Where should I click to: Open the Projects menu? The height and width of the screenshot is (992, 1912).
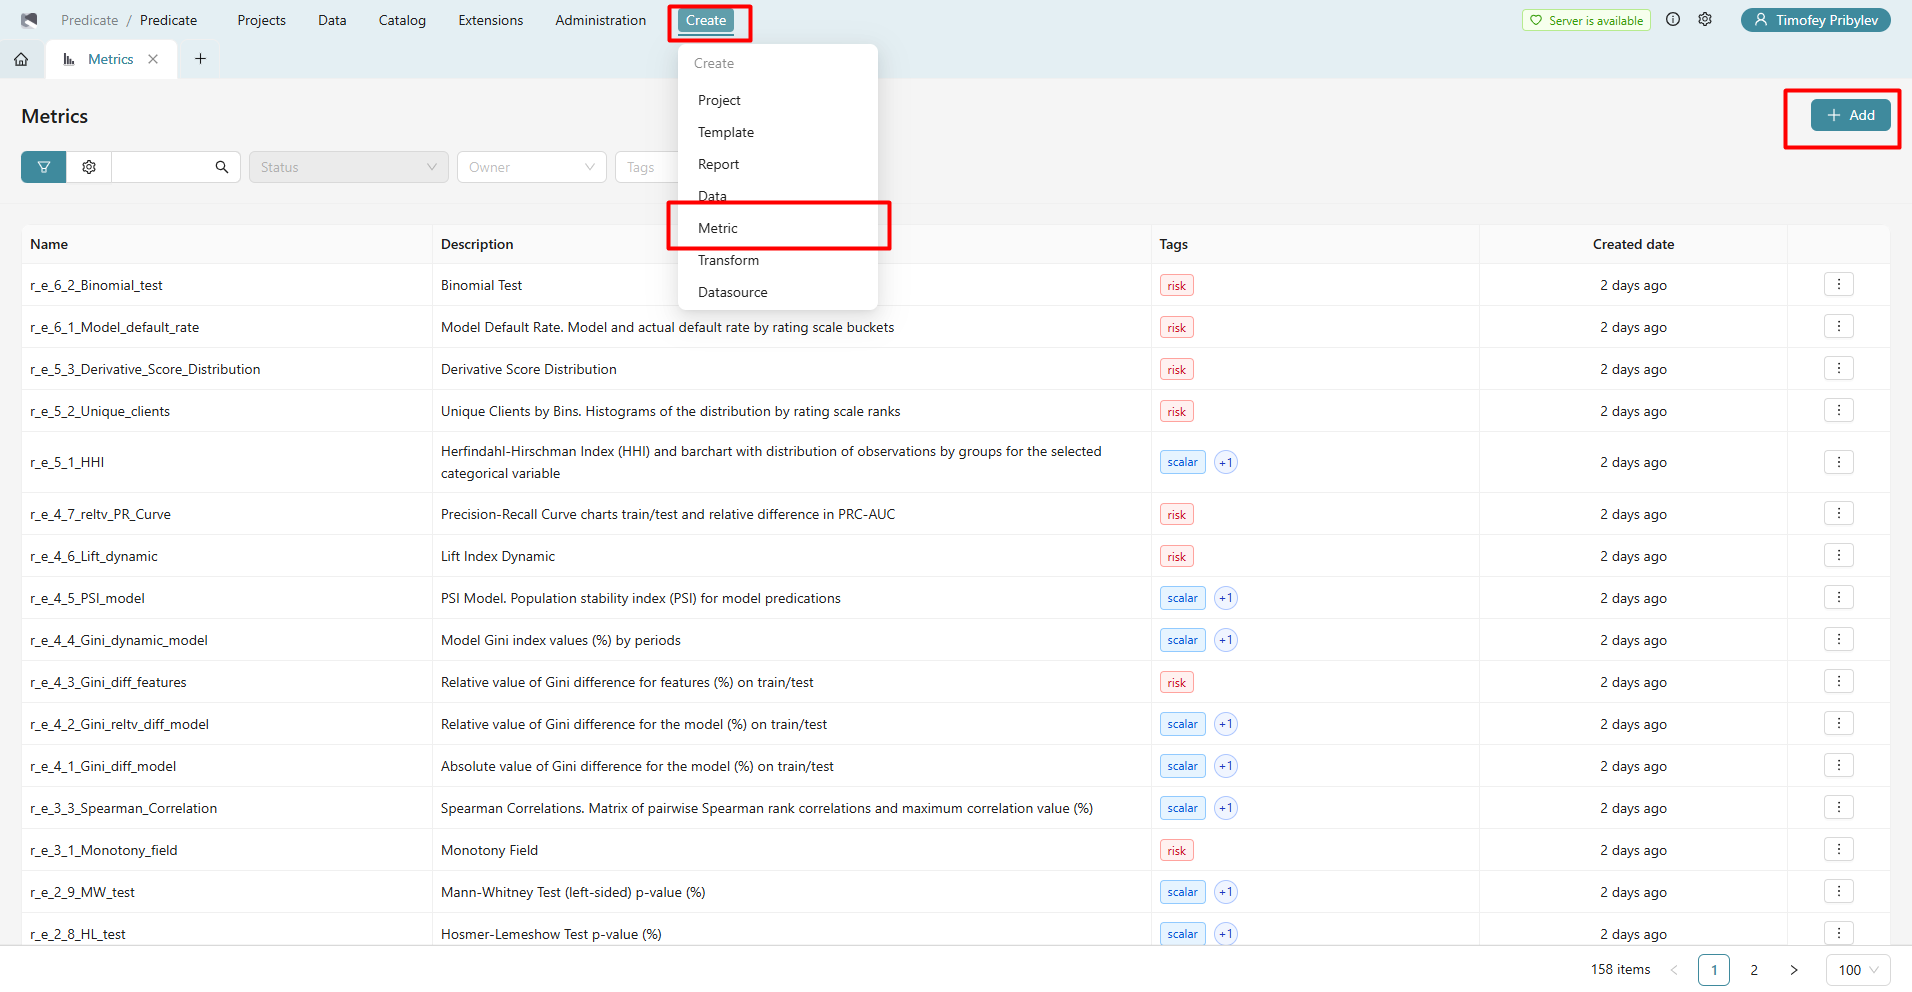(261, 20)
